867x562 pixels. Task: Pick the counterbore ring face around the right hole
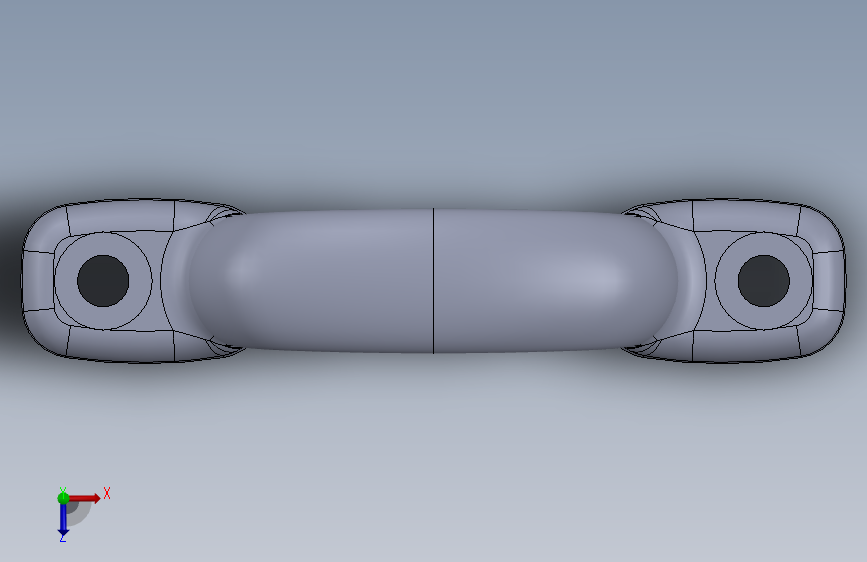(726, 280)
